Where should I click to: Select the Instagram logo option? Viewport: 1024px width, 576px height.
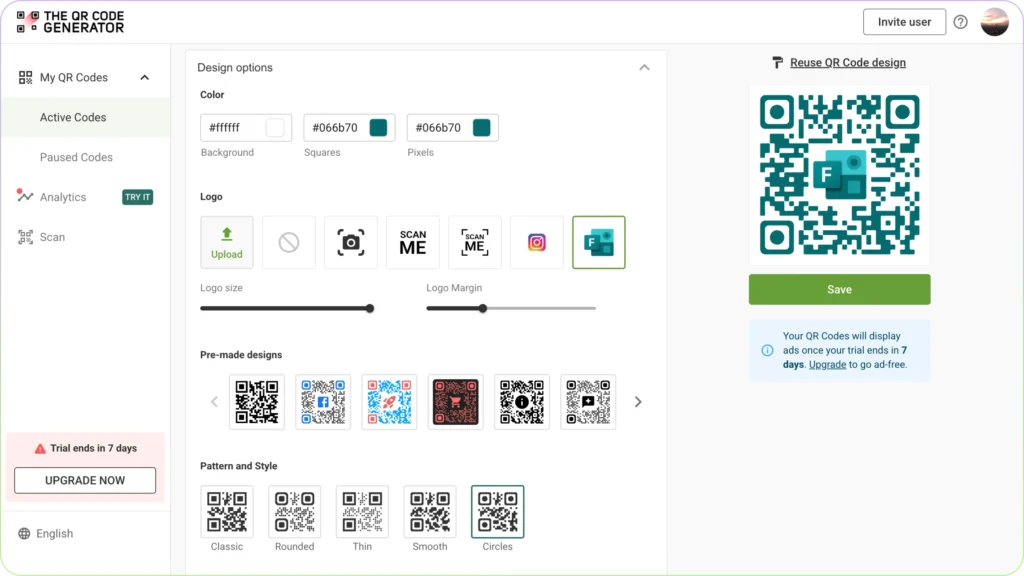[537, 242]
